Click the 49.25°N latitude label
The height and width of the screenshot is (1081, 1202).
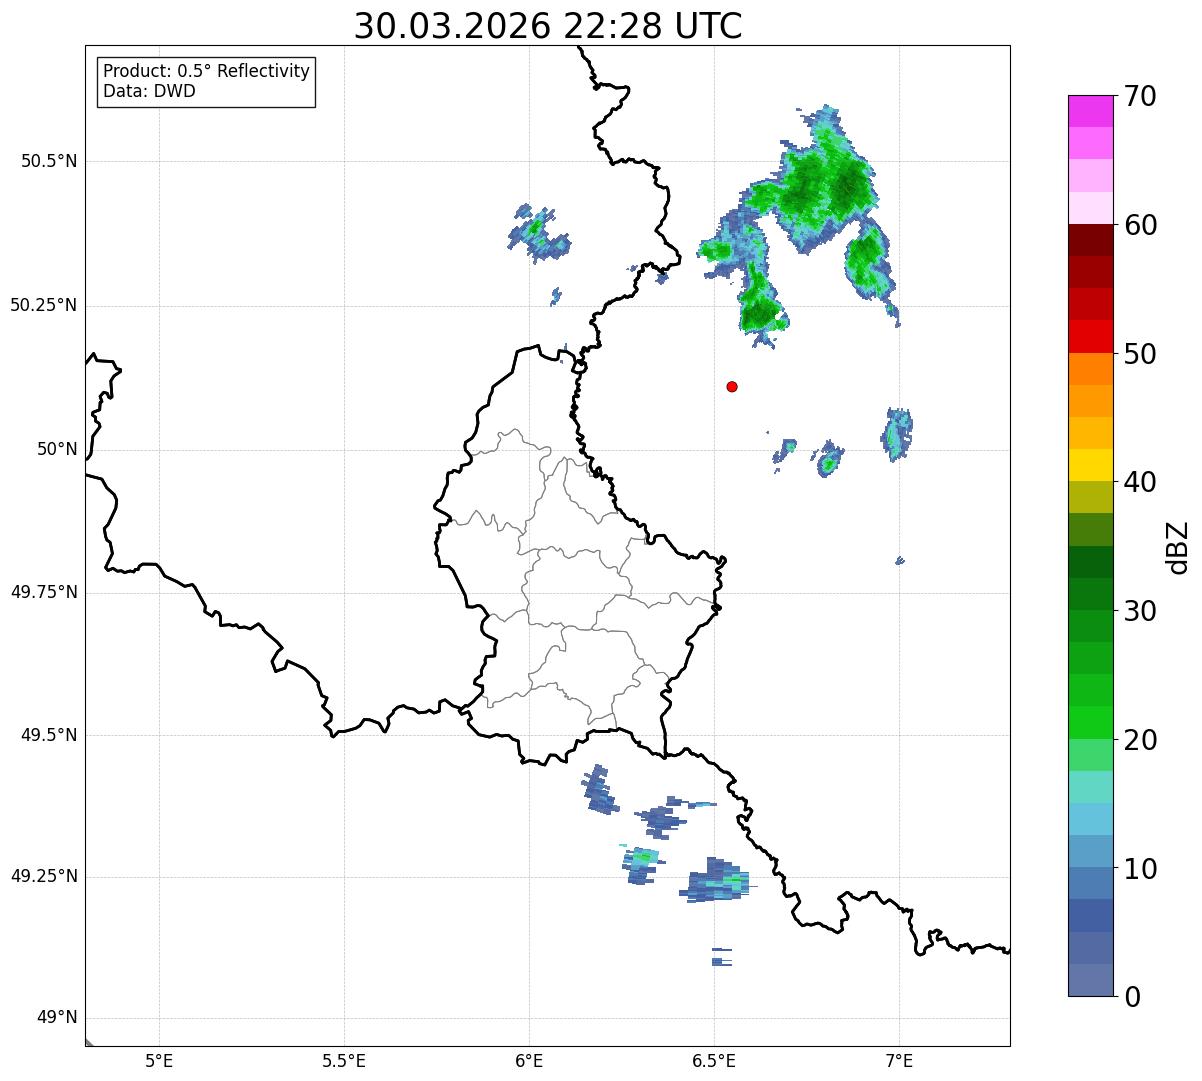[44, 877]
